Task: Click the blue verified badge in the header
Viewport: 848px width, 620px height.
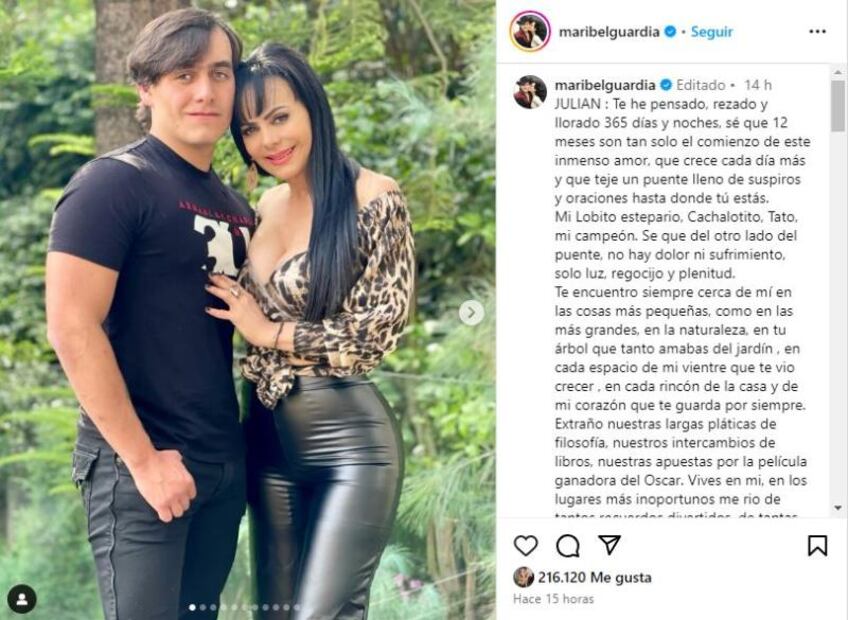Action: tap(670, 32)
